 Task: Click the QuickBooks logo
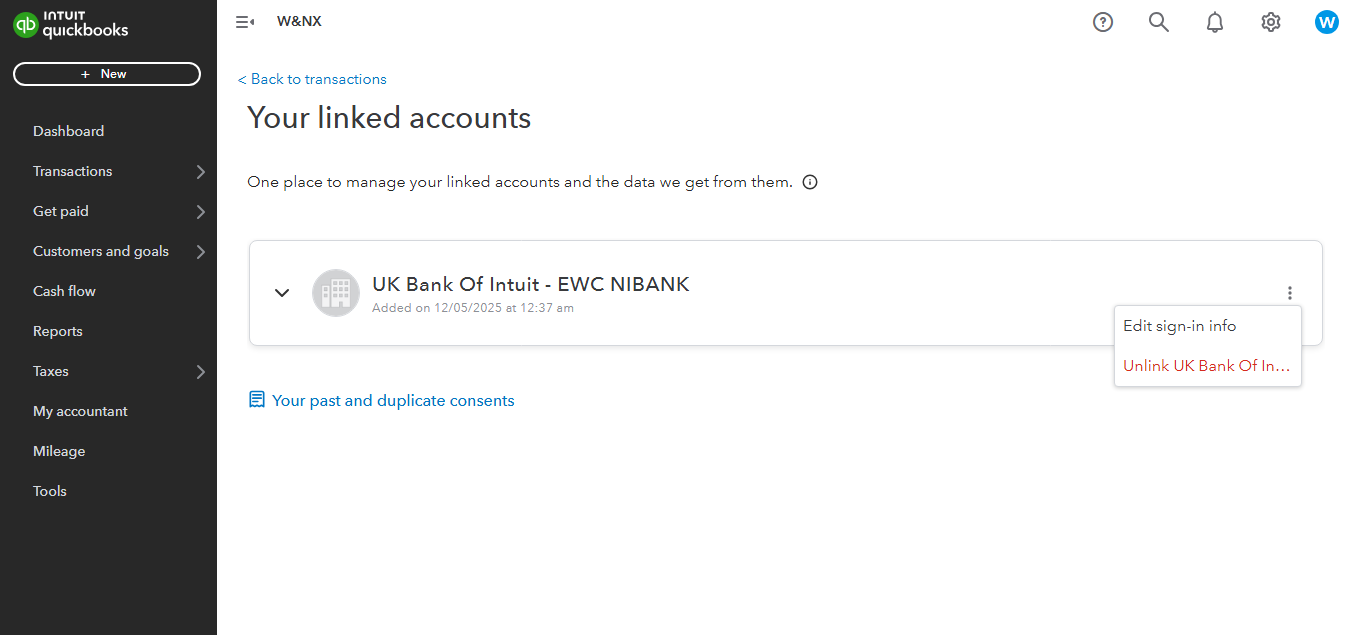(x=71, y=26)
